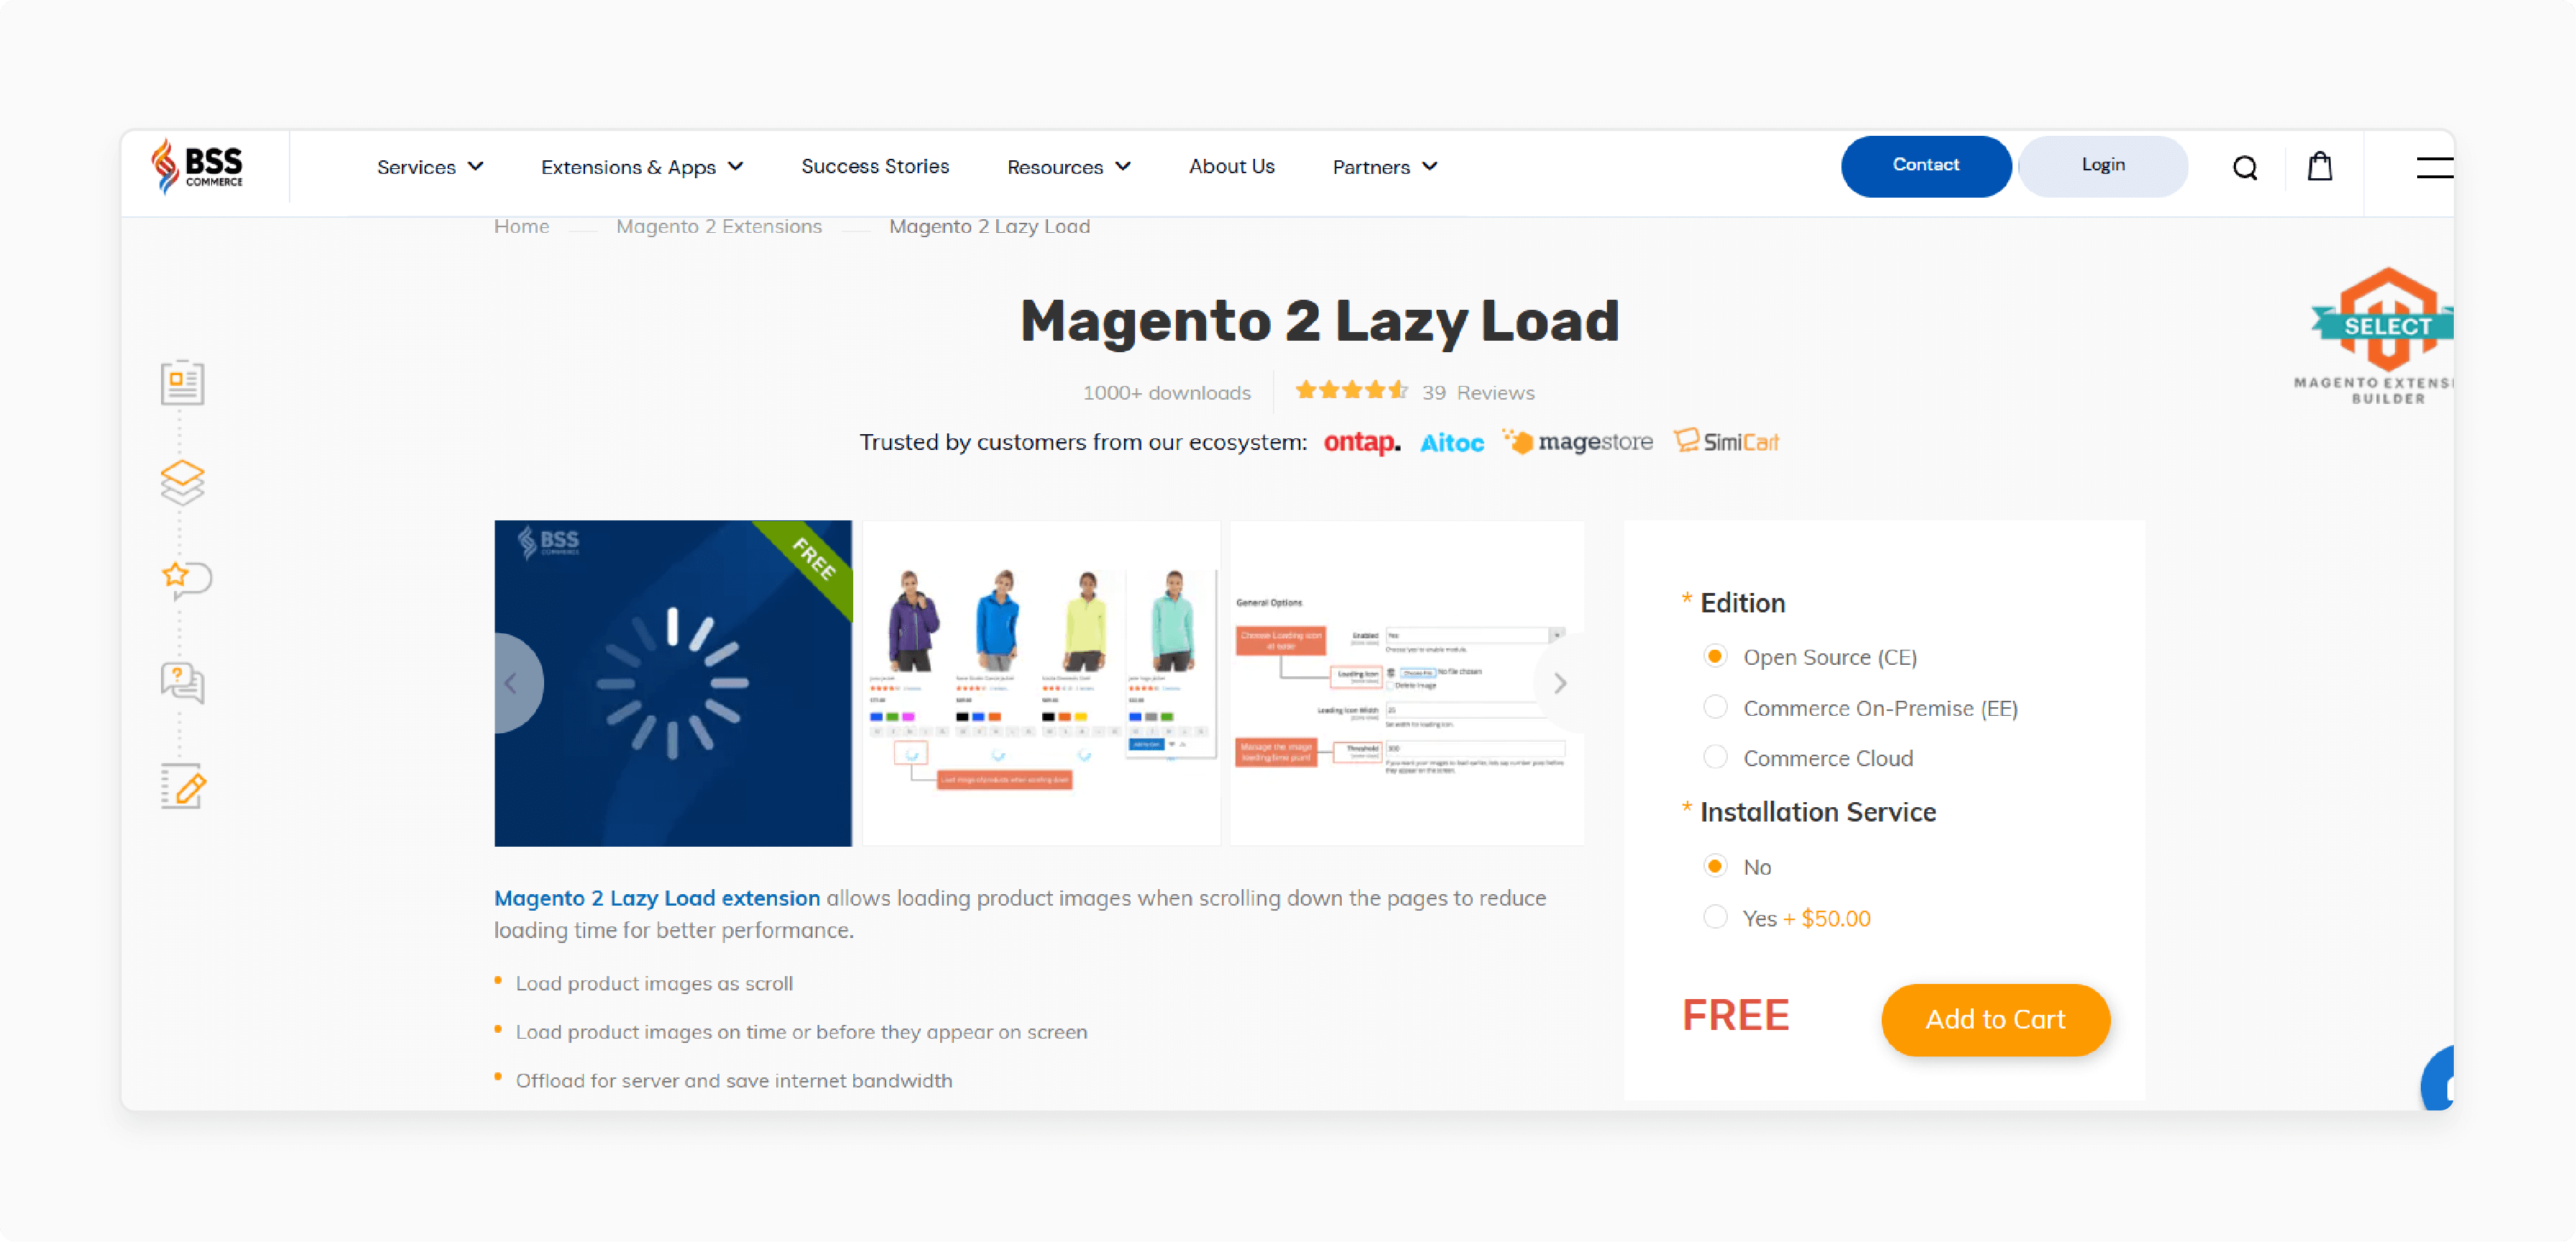Click the search icon in top navigation
The height and width of the screenshot is (1242, 2576).
point(2244,166)
